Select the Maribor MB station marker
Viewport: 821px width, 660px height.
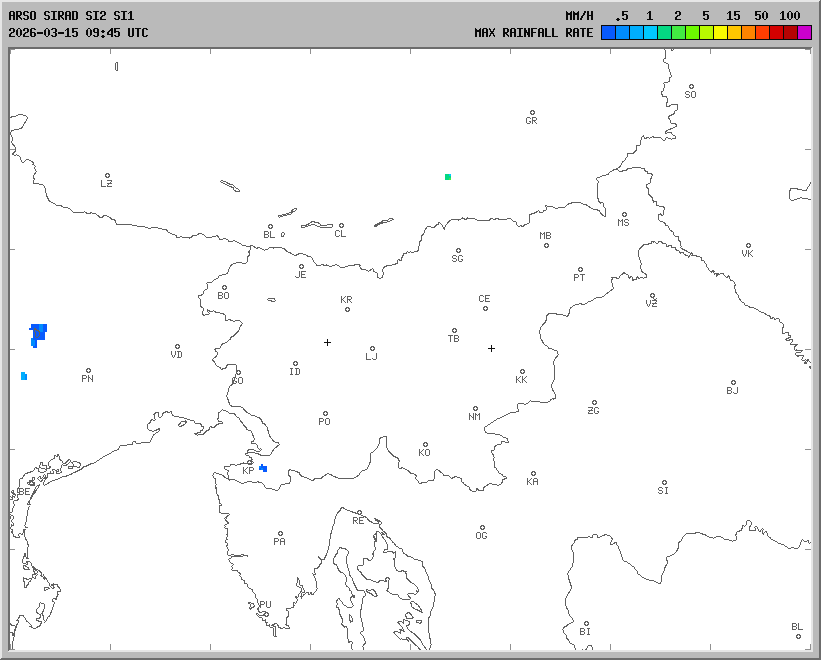tap(546, 245)
